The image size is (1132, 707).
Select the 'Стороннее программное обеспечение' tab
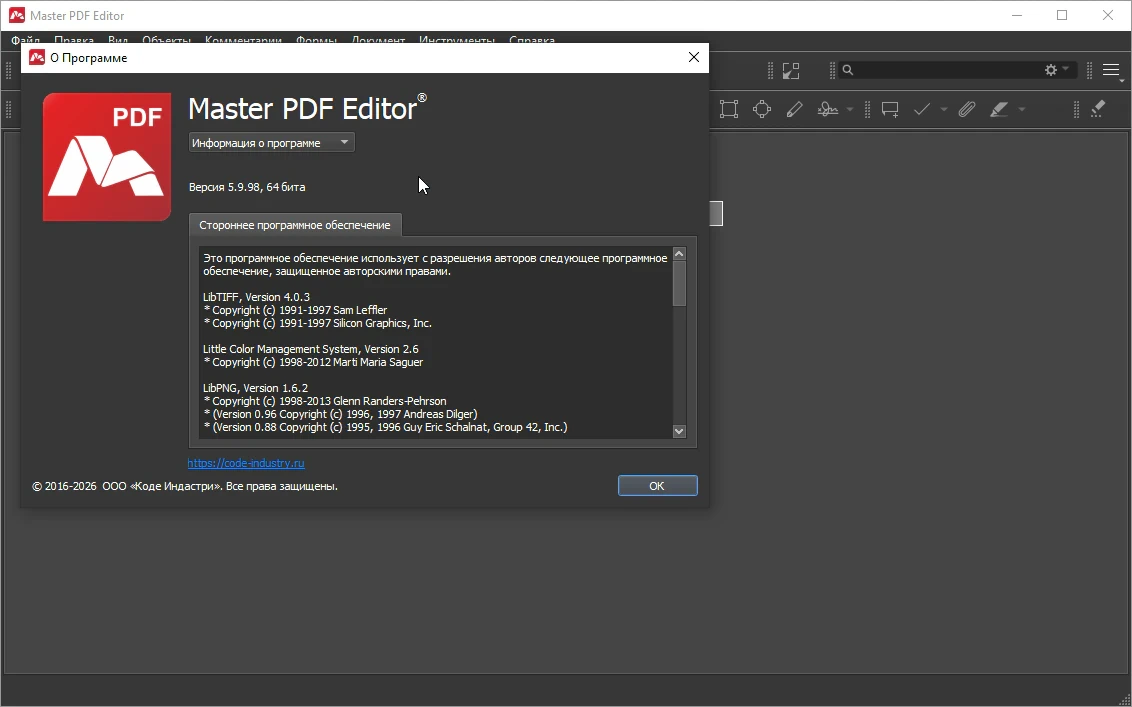coord(295,225)
